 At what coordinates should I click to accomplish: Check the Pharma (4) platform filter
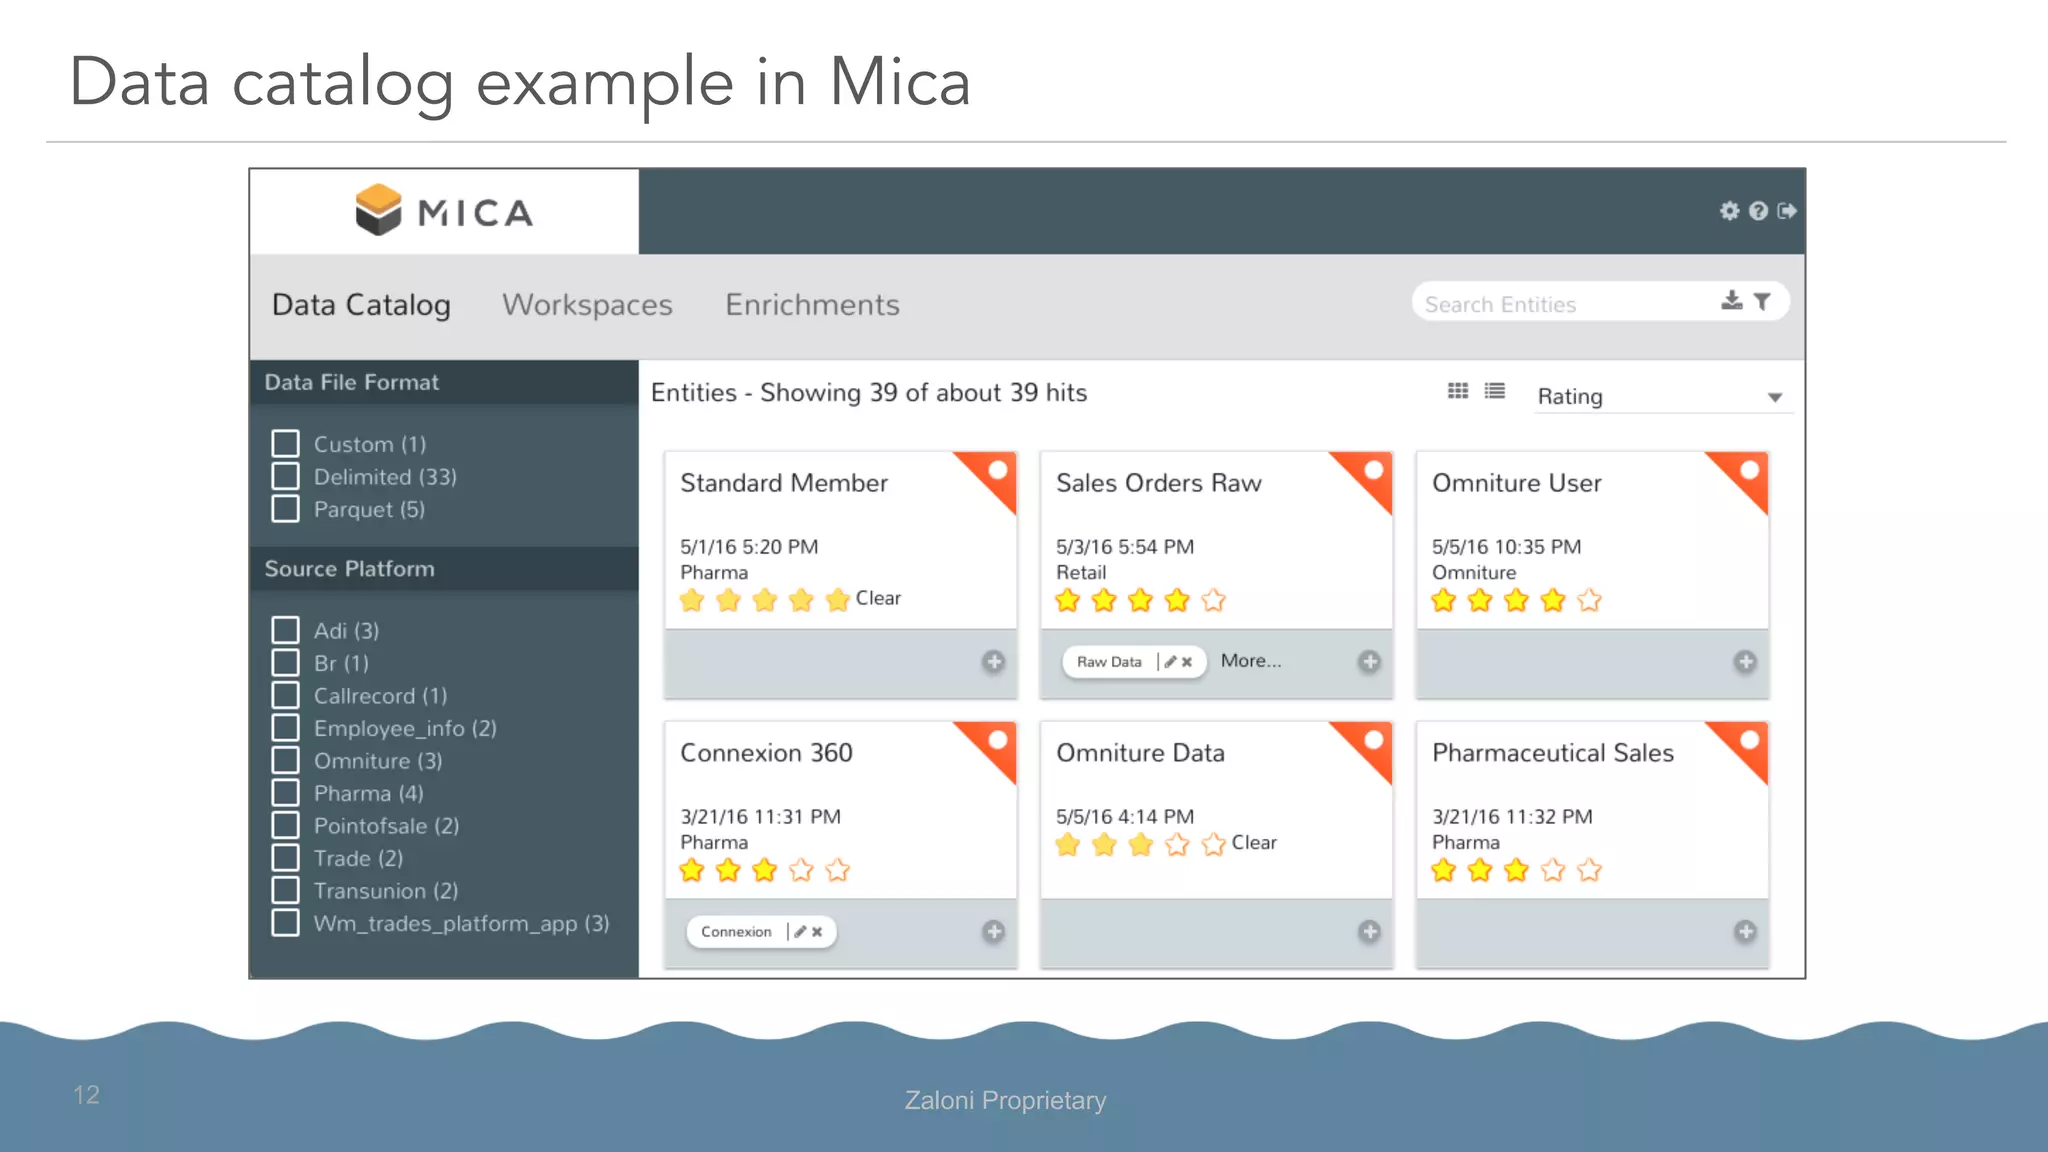point(286,793)
